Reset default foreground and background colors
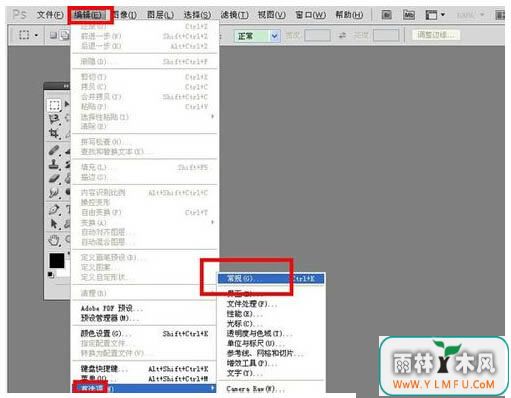The height and width of the screenshot is (398, 511). (x=51, y=275)
